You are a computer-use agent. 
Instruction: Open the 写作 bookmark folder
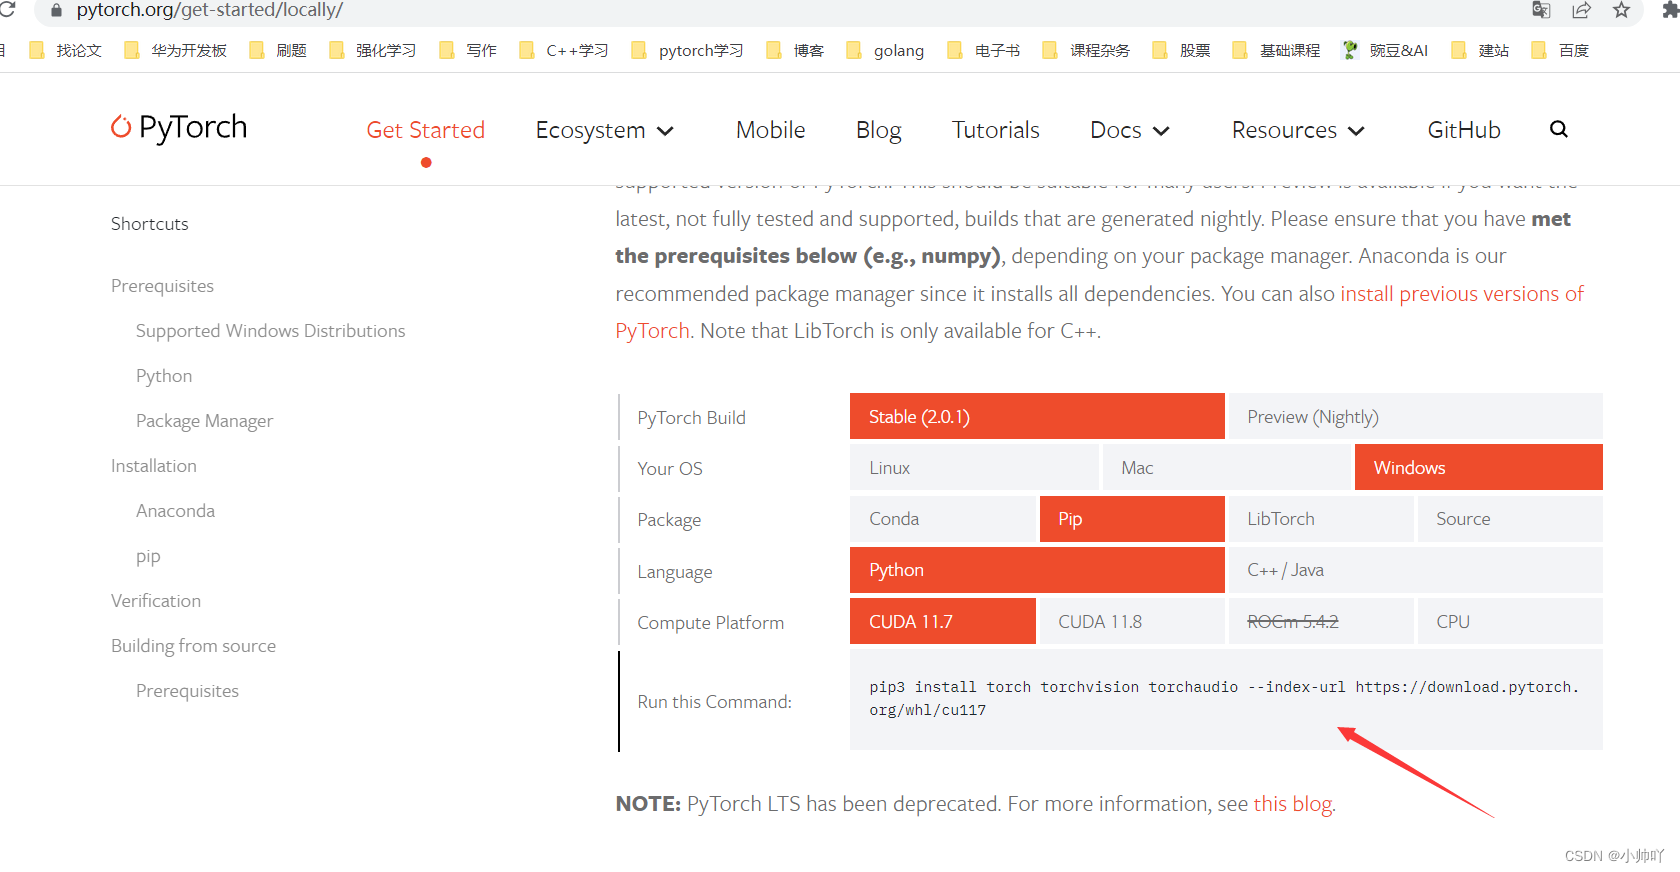tap(468, 50)
